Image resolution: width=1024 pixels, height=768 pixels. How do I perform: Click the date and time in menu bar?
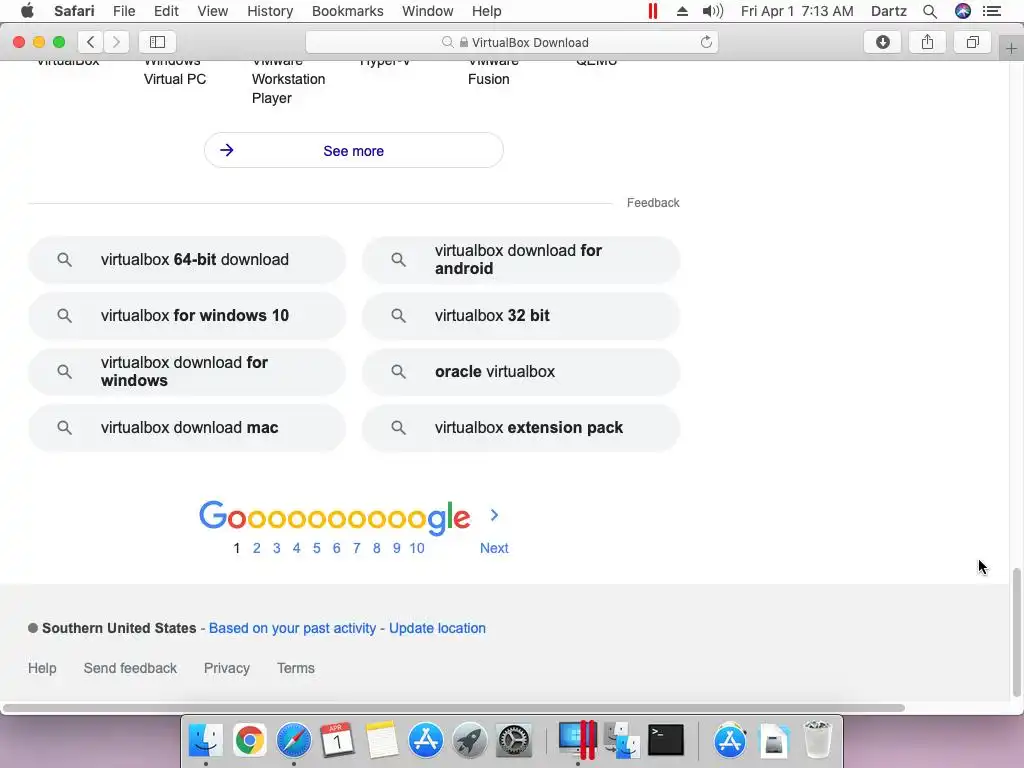[x=797, y=11]
